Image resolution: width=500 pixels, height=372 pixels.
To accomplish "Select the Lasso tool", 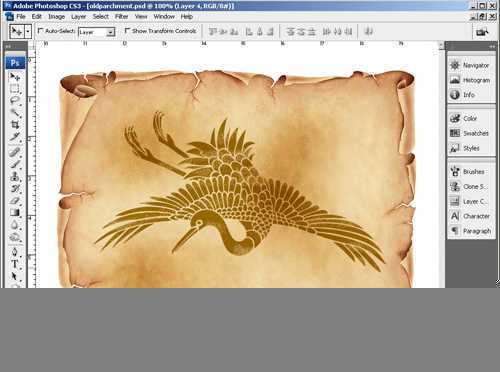I will [15, 100].
